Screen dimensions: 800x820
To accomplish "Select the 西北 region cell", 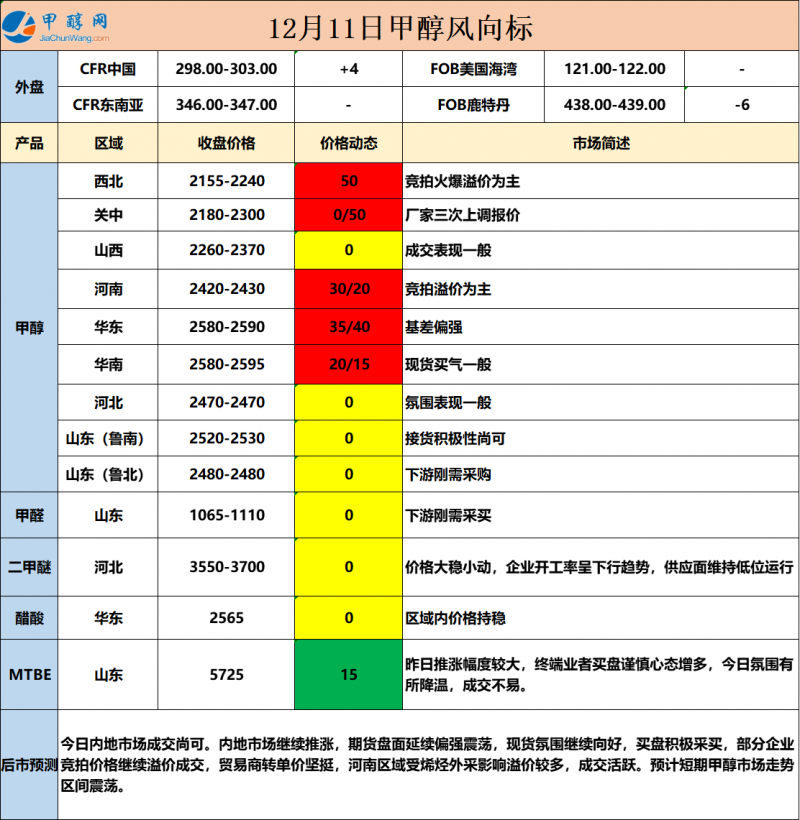I will click(108, 181).
